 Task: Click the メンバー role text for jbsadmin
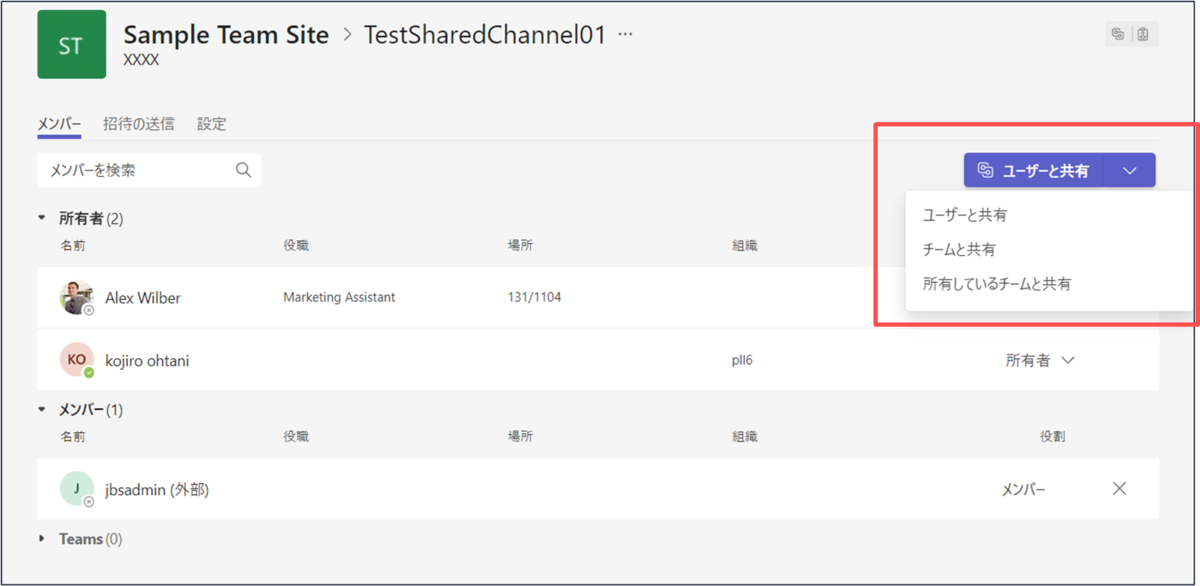pyautogui.click(x=1024, y=489)
